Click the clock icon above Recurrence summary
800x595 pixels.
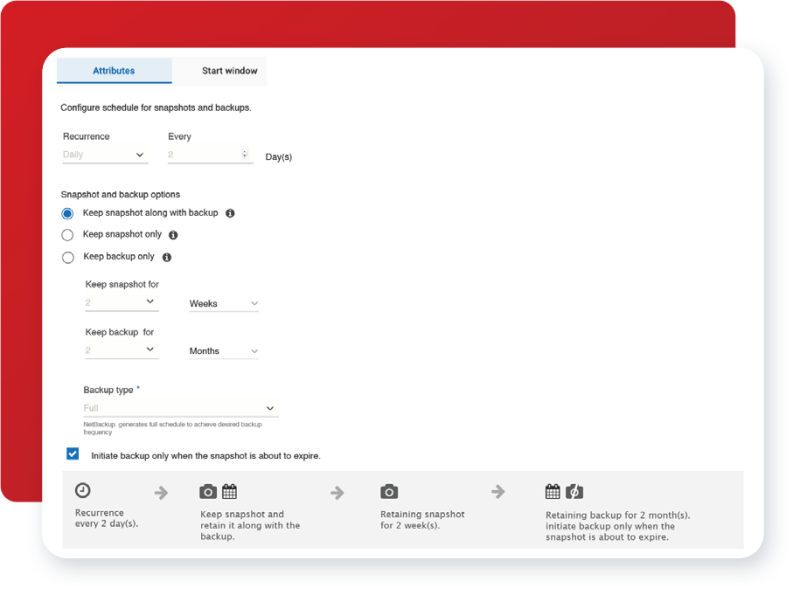click(x=81, y=490)
